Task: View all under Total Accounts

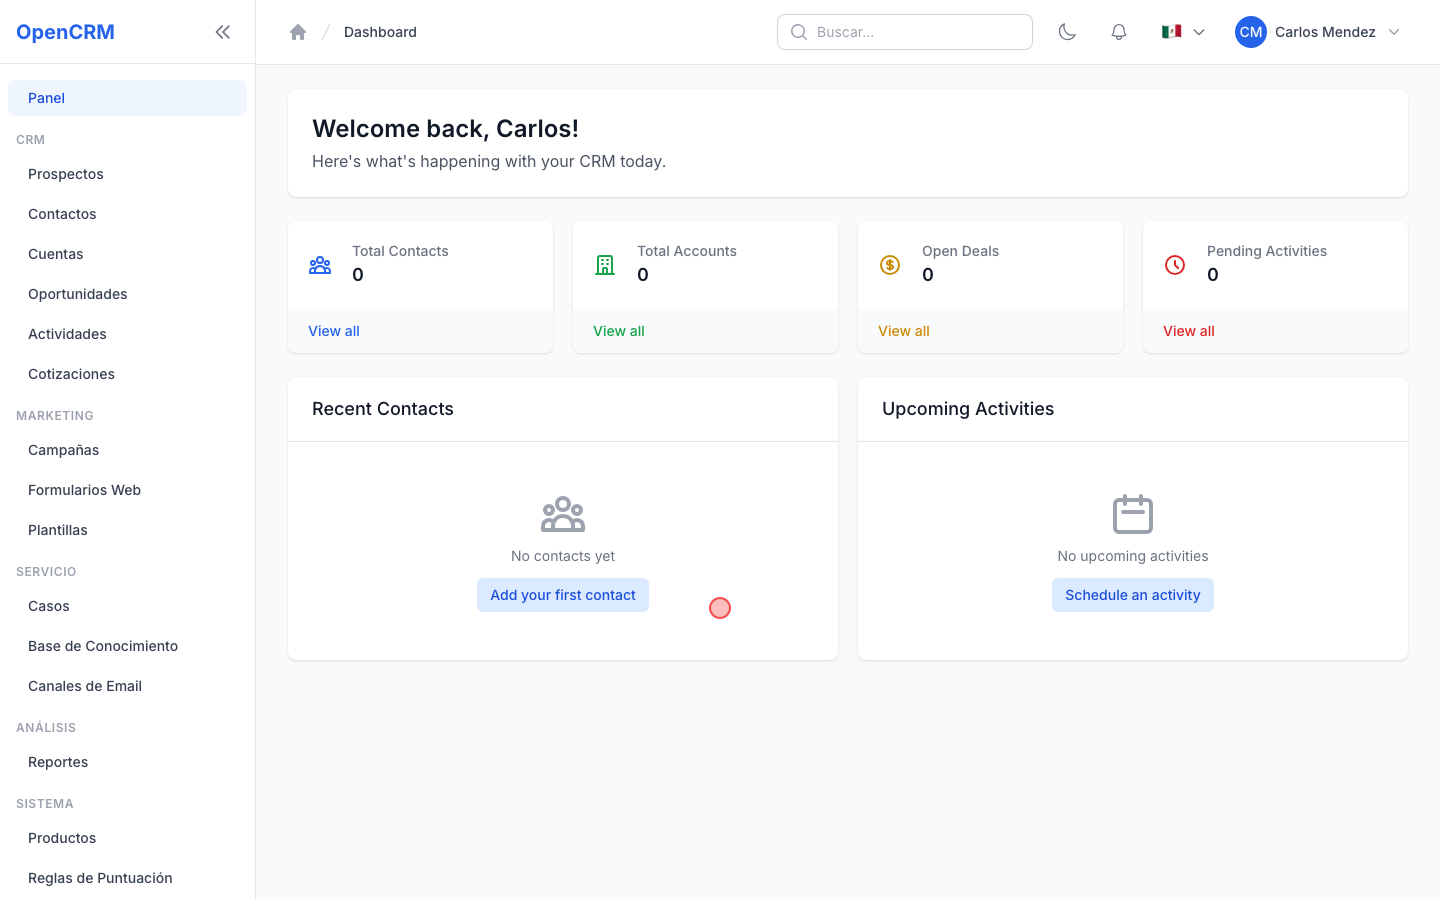Action: tap(619, 331)
